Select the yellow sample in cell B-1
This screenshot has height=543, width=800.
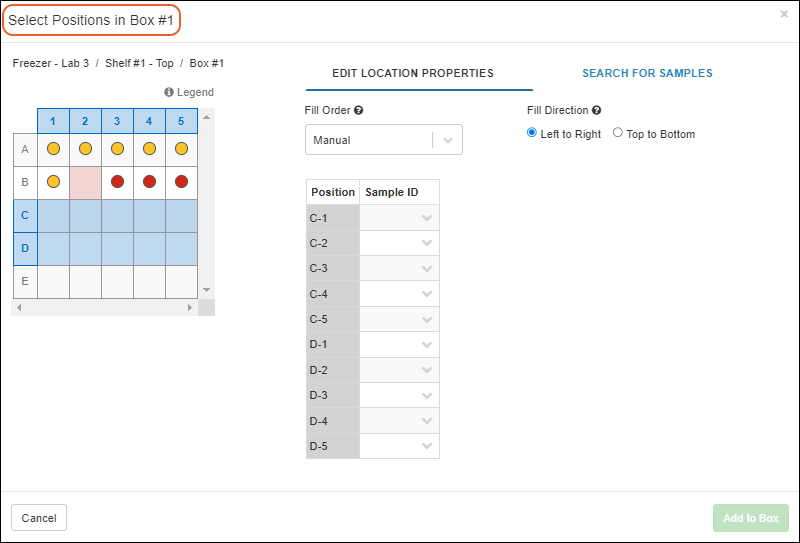pos(53,182)
